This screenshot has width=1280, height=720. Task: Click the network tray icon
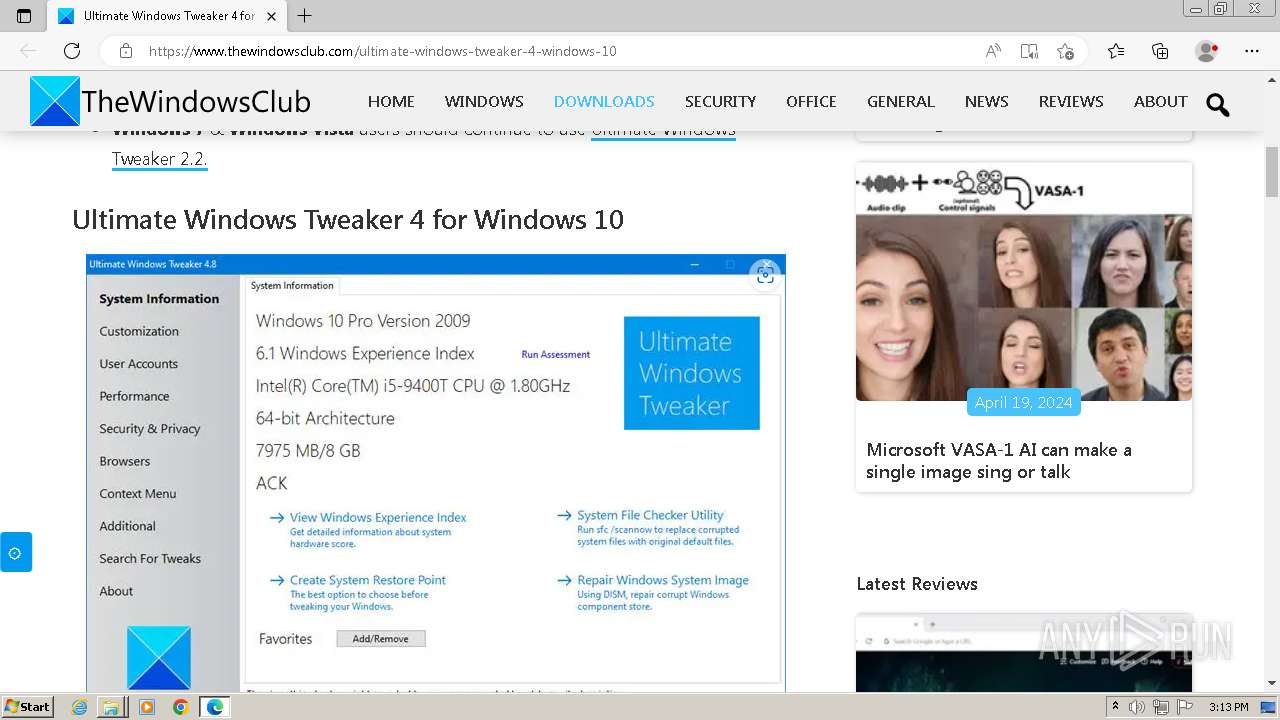(1160, 707)
